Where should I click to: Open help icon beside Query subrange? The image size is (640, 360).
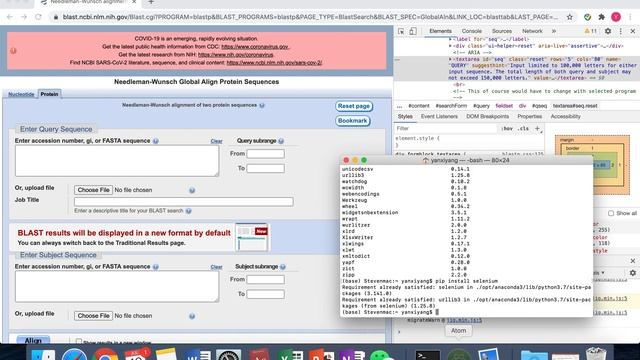click(281, 141)
